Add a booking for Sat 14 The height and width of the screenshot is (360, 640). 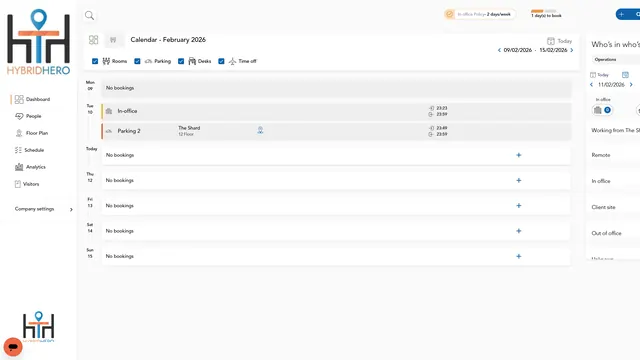518,231
